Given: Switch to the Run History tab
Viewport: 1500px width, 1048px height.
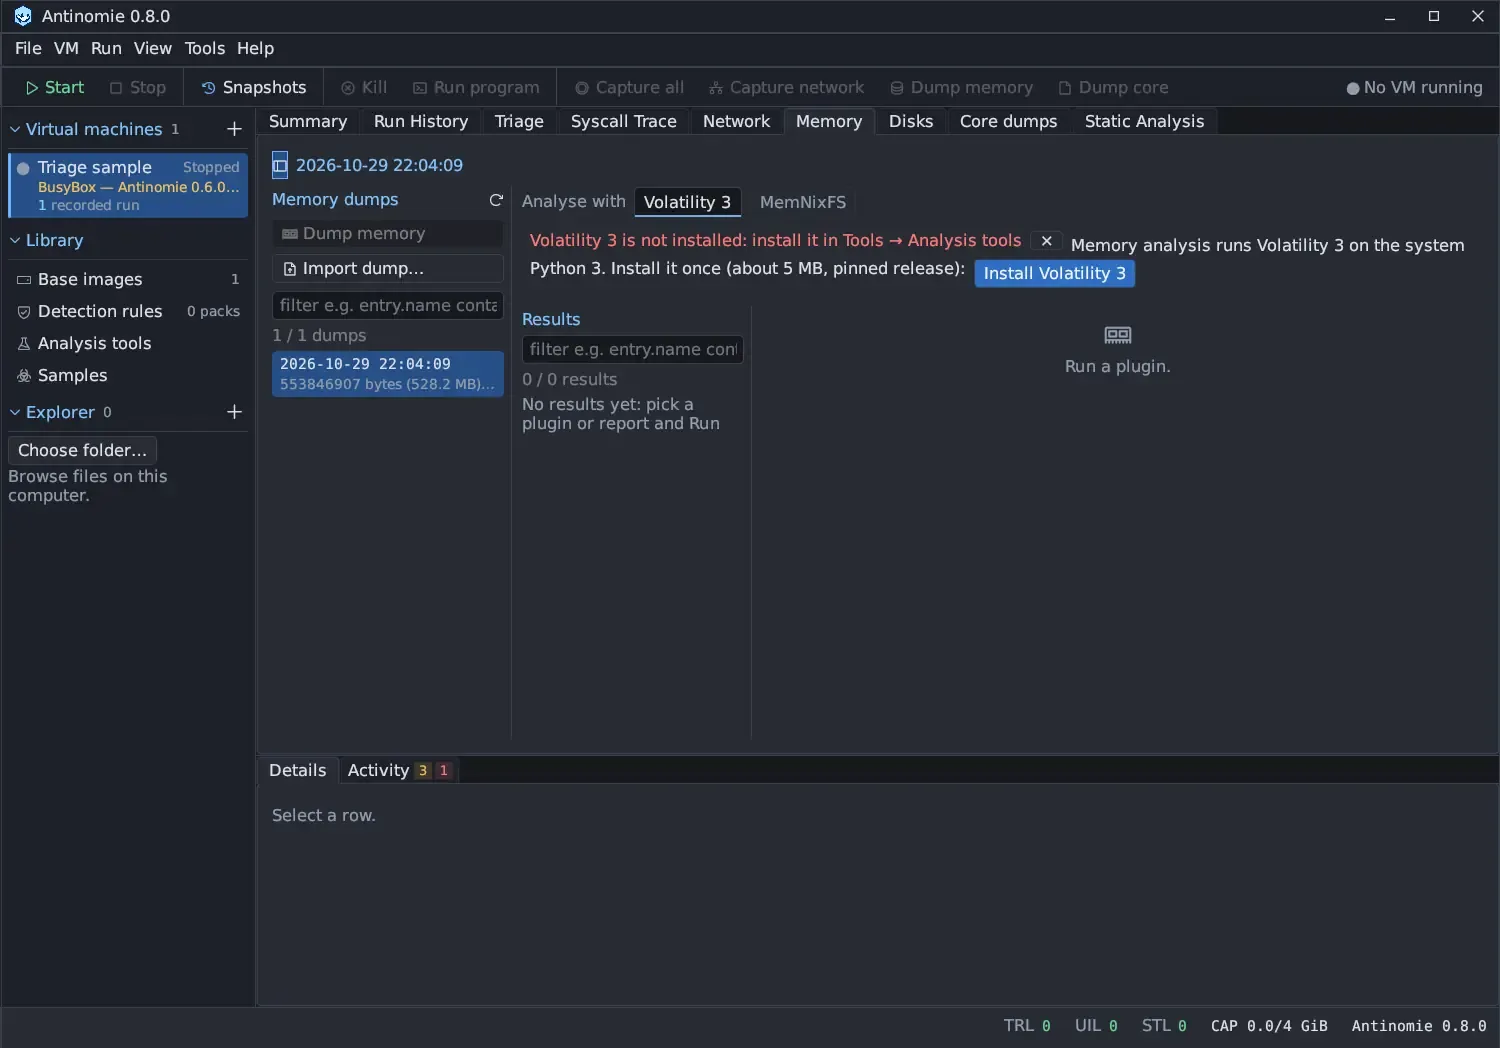Looking at the screenshot, I should tap(421, 121).
